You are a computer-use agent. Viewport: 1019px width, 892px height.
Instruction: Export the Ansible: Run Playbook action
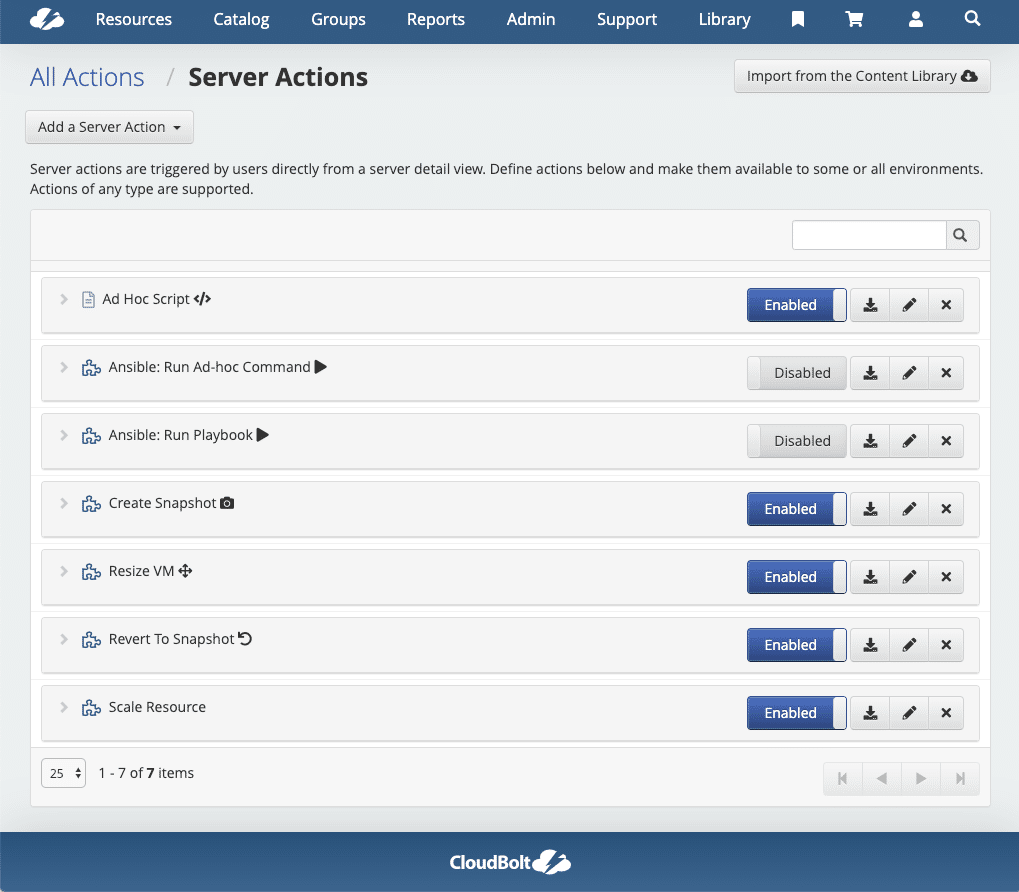(870, 441)
